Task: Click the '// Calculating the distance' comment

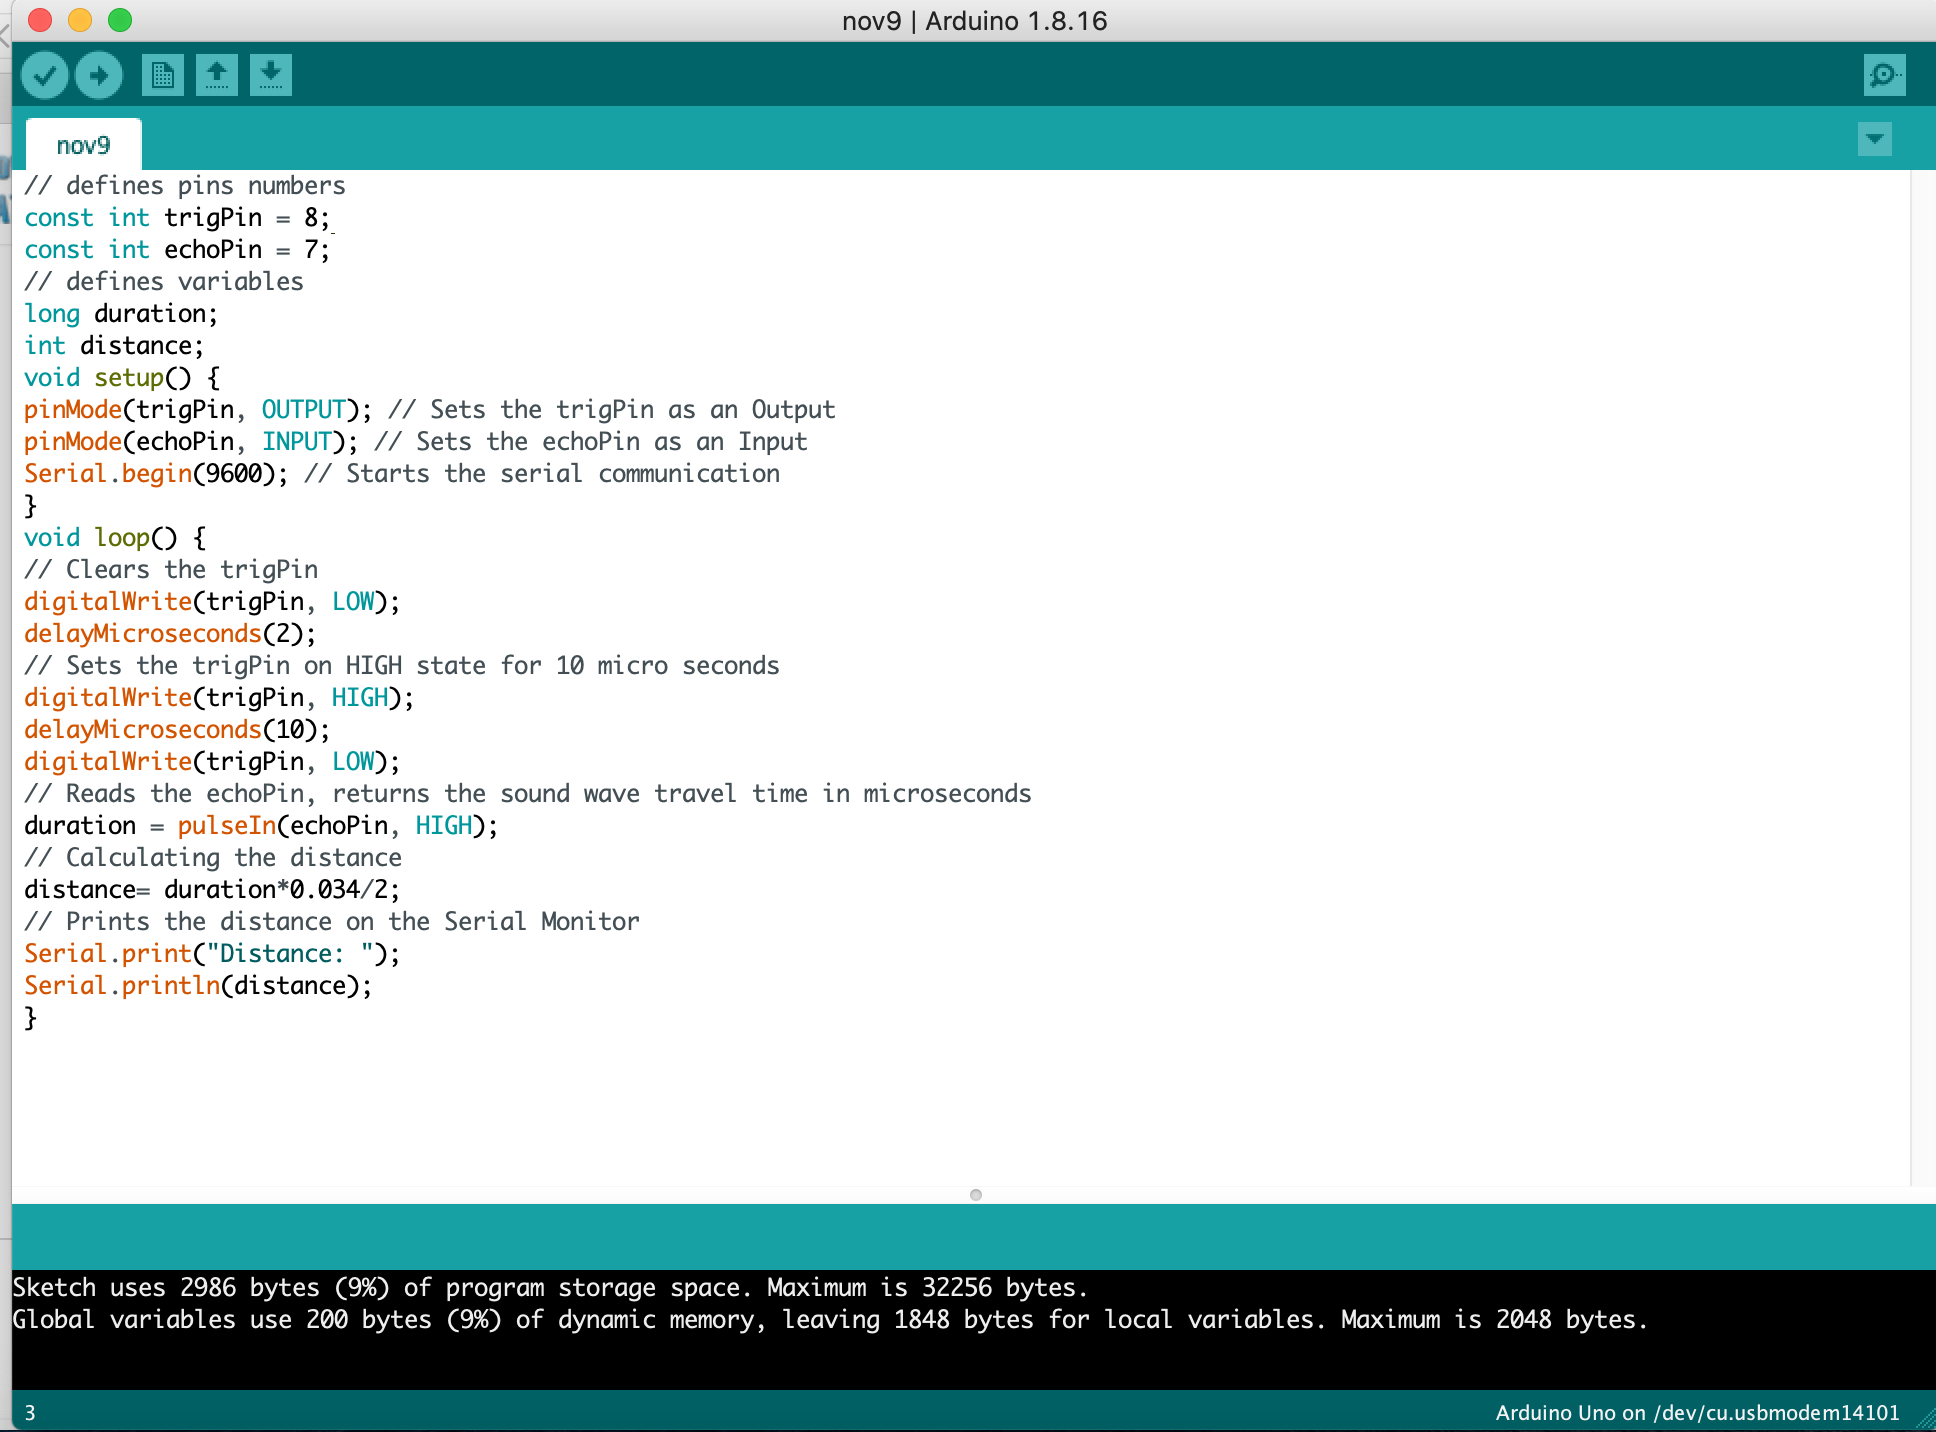Action: [x=213, y=858]
